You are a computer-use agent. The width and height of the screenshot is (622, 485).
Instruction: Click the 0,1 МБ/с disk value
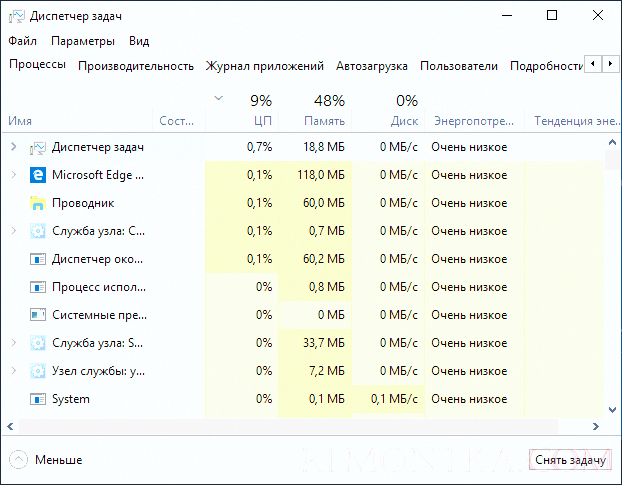pyautogui.click(x=394, y=399)
